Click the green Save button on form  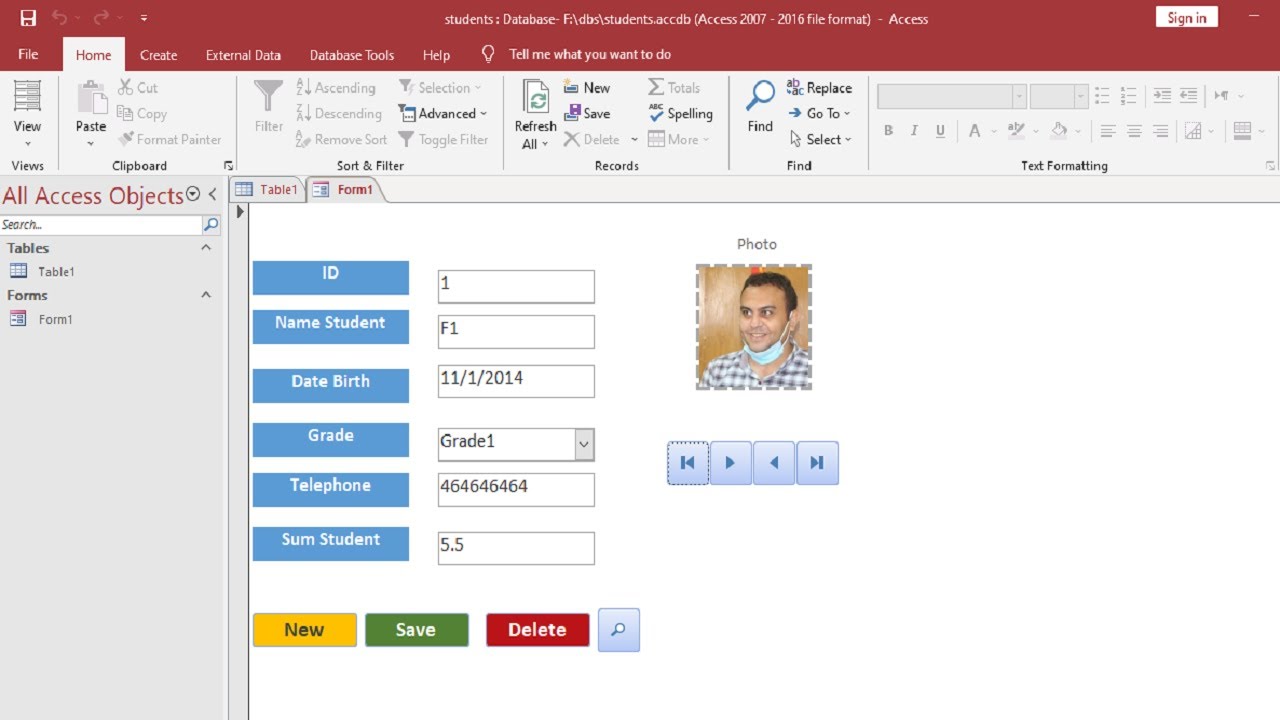tap(416, 630)
